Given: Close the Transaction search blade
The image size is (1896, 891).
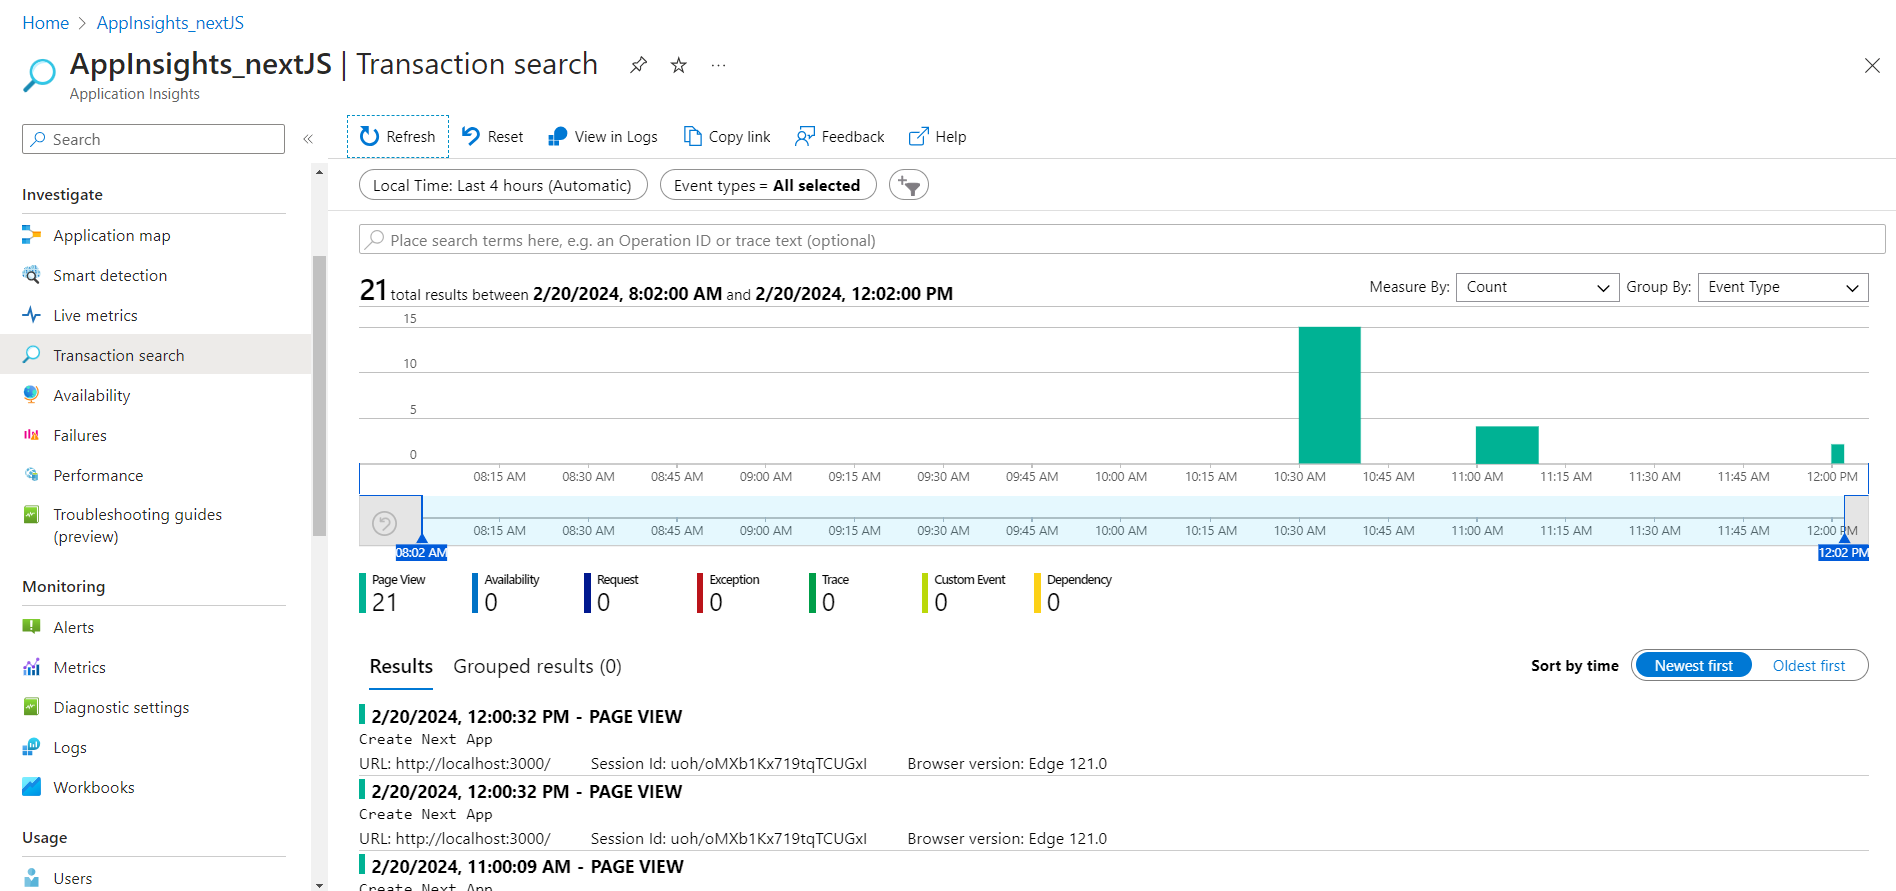Looking at the screenshot, I should point(1872,66).
